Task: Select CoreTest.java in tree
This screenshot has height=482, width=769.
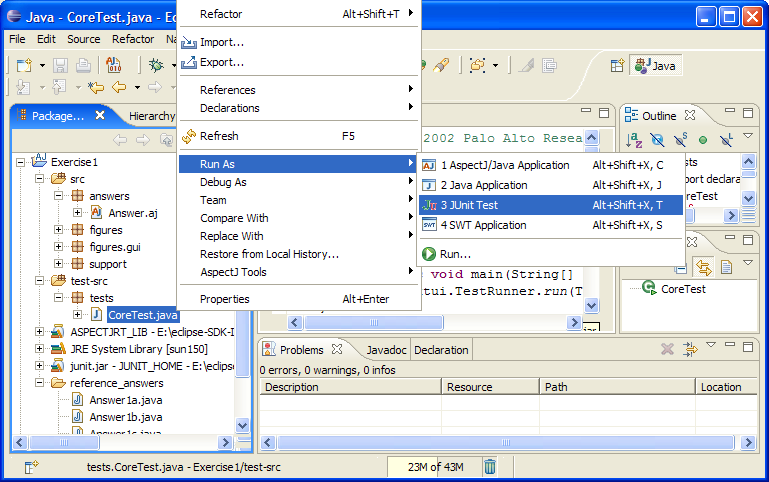Action: coord(143,315)
